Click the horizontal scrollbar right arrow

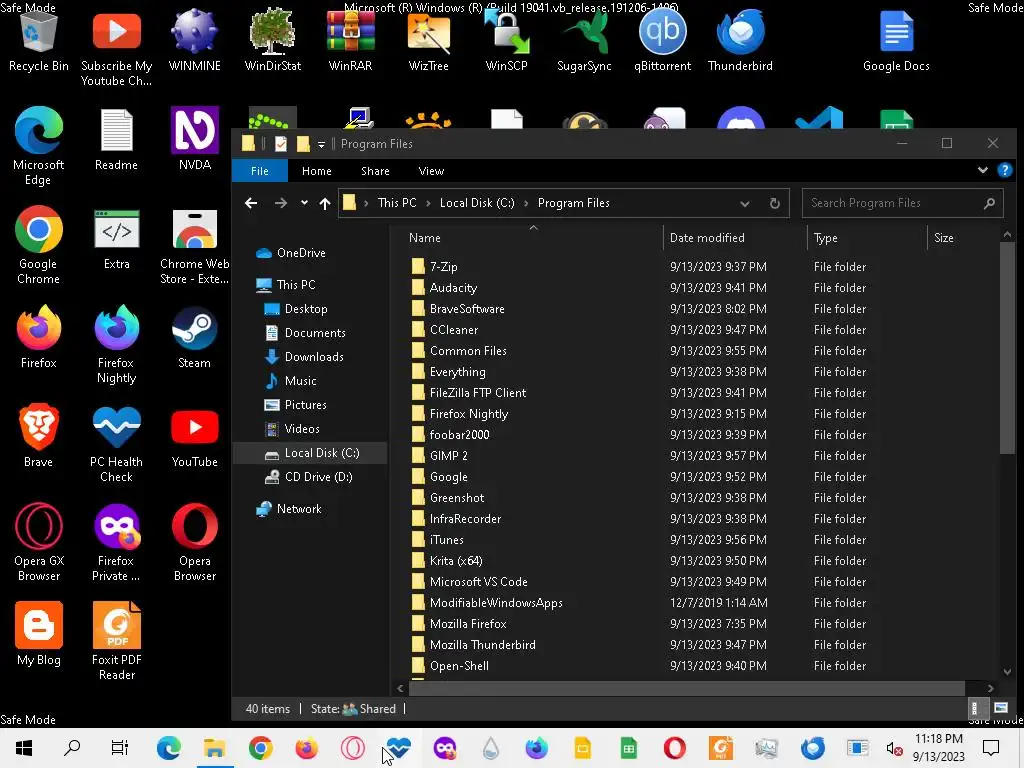991,688
